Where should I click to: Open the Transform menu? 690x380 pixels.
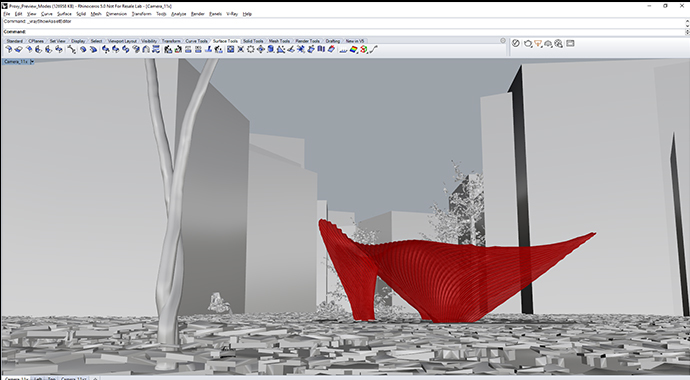pos(141,14)
